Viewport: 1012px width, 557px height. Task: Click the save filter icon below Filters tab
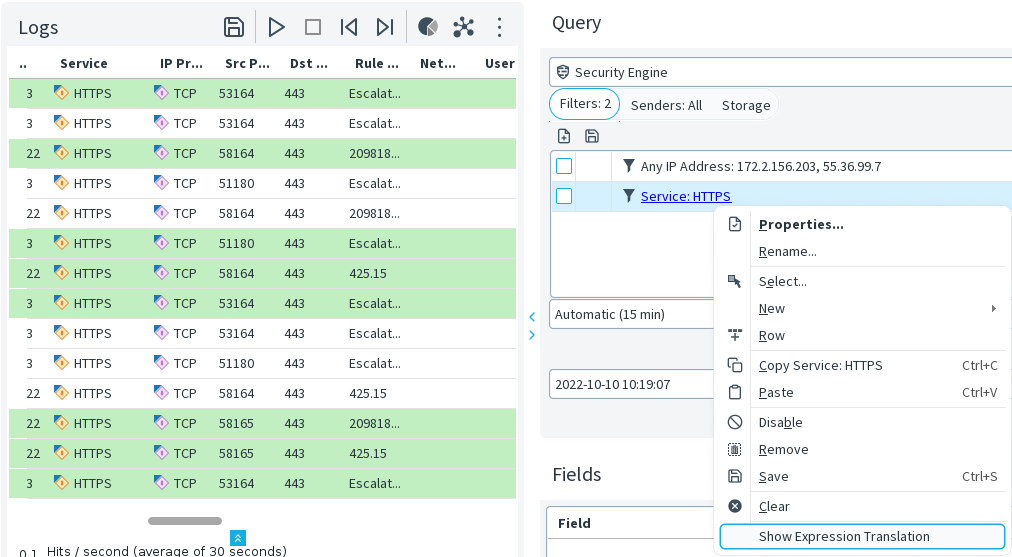592,136
